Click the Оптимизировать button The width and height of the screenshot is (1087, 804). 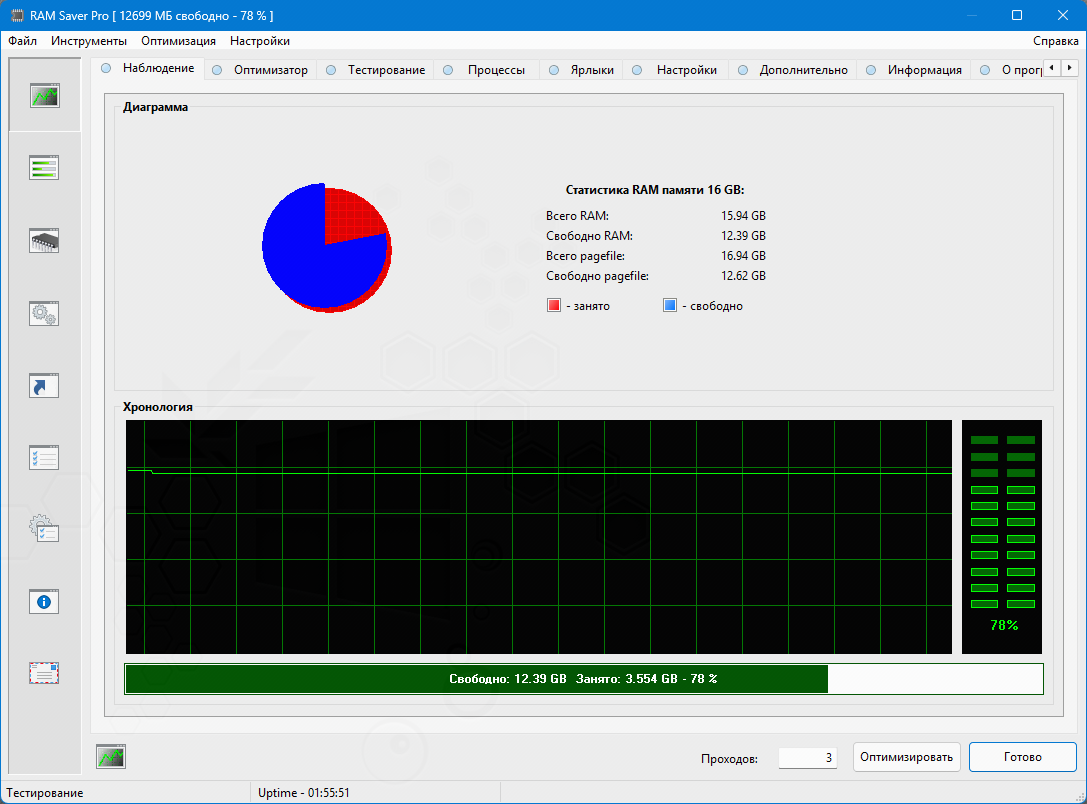click(907, 757)
